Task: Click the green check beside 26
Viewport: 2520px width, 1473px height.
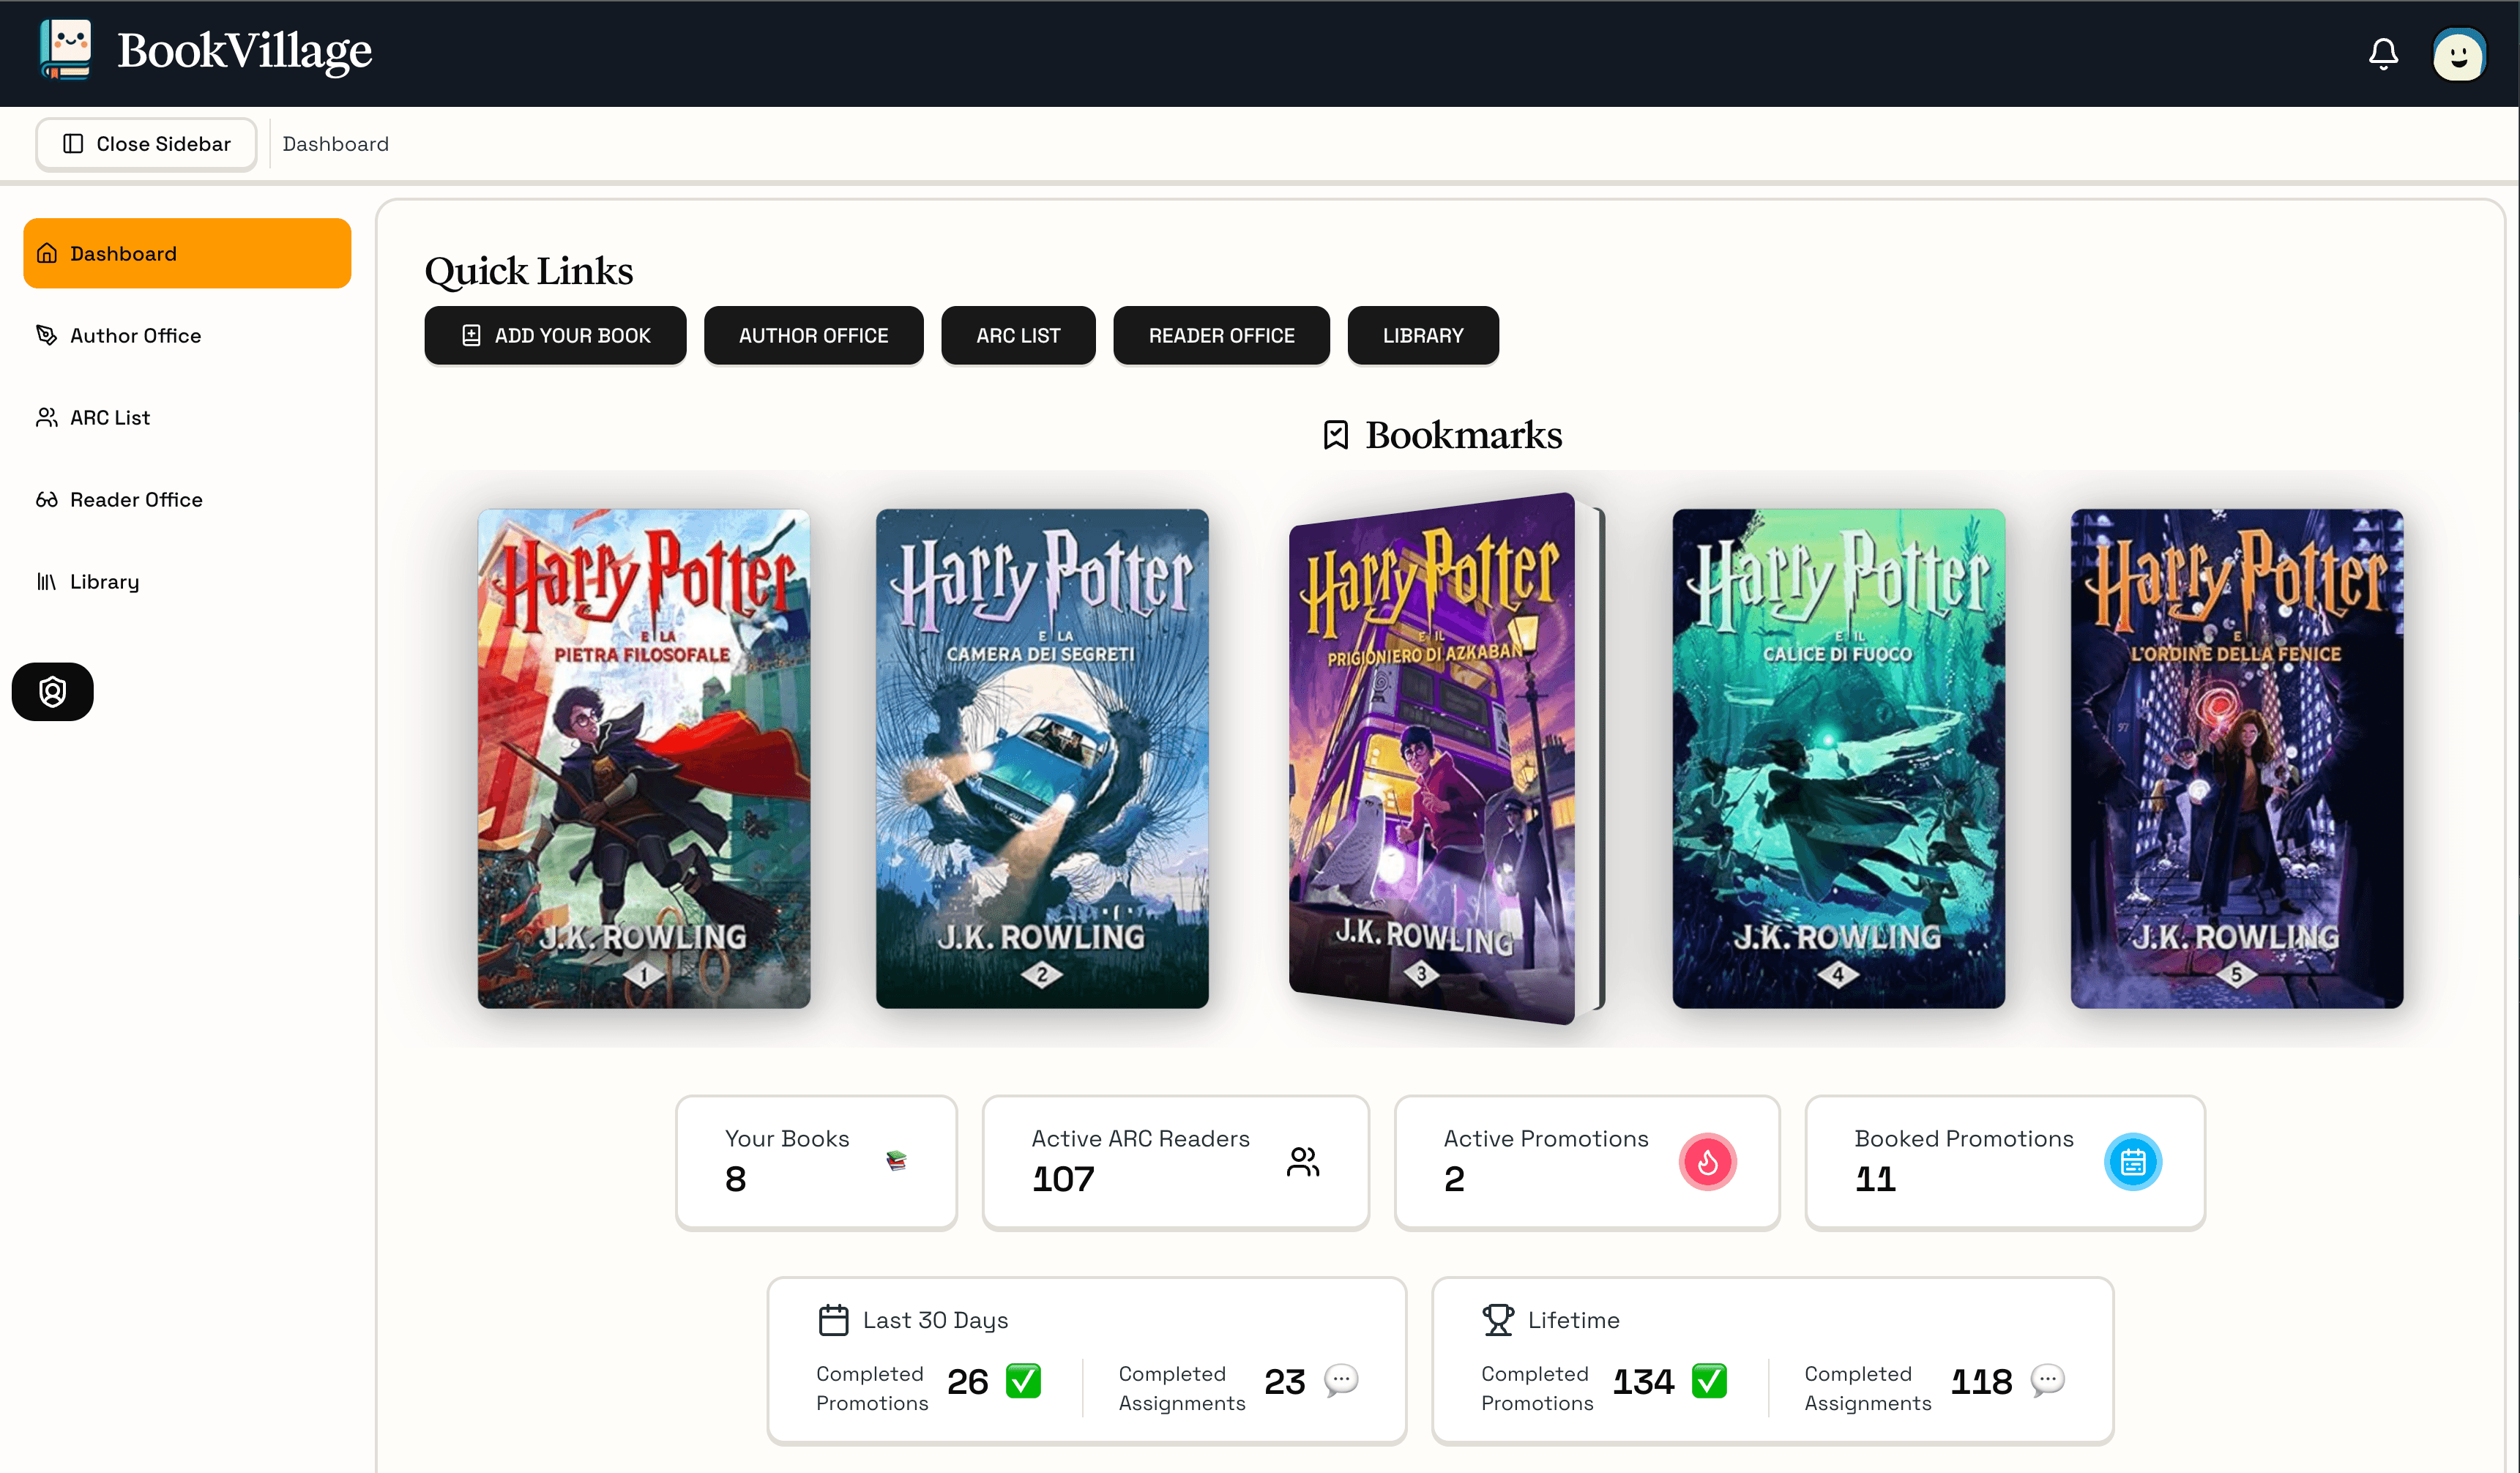Action: coord(1023,1381)
